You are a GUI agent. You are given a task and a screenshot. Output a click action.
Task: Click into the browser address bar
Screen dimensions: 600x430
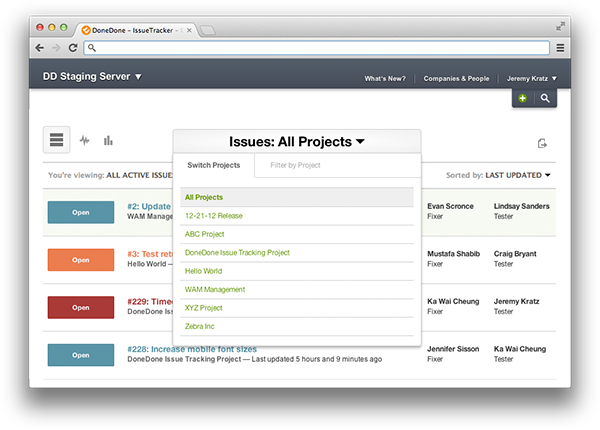point(317,48)
